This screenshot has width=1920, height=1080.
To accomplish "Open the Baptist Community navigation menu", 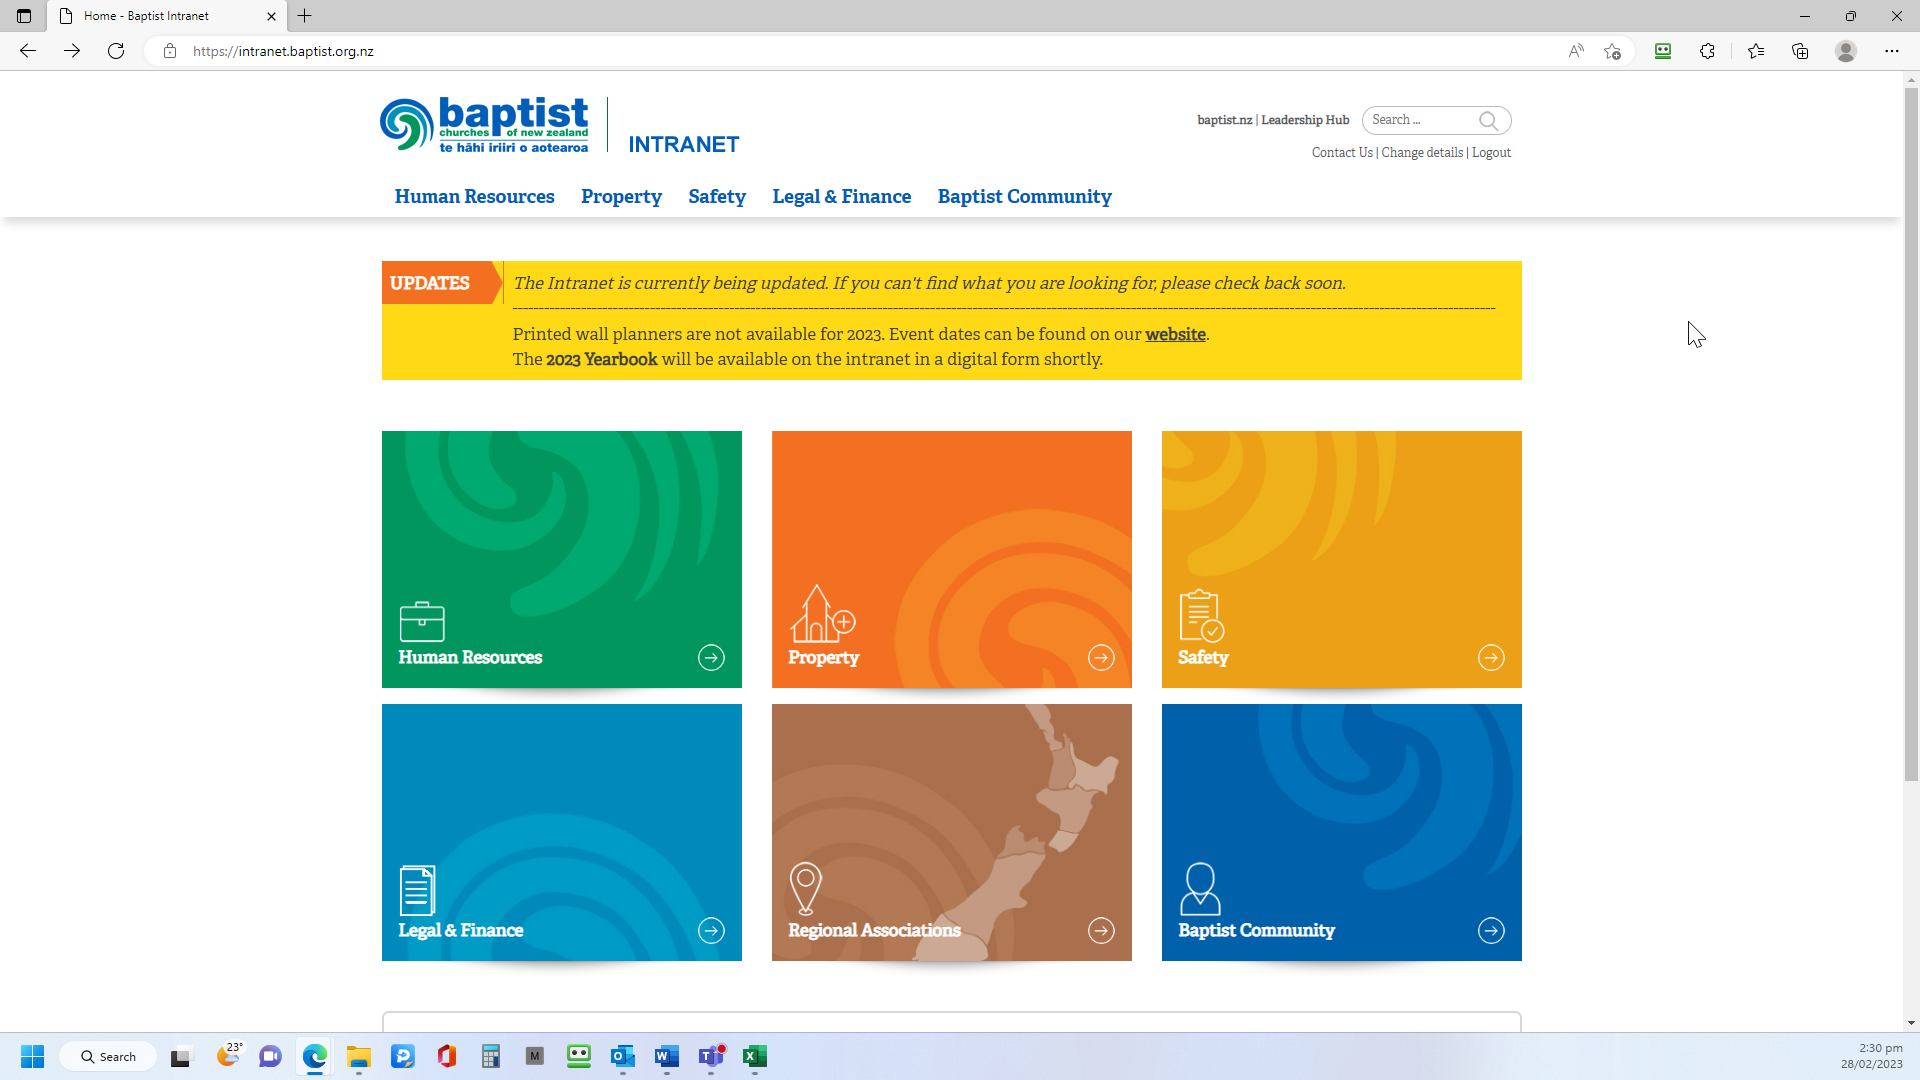I will (1024, 197).
